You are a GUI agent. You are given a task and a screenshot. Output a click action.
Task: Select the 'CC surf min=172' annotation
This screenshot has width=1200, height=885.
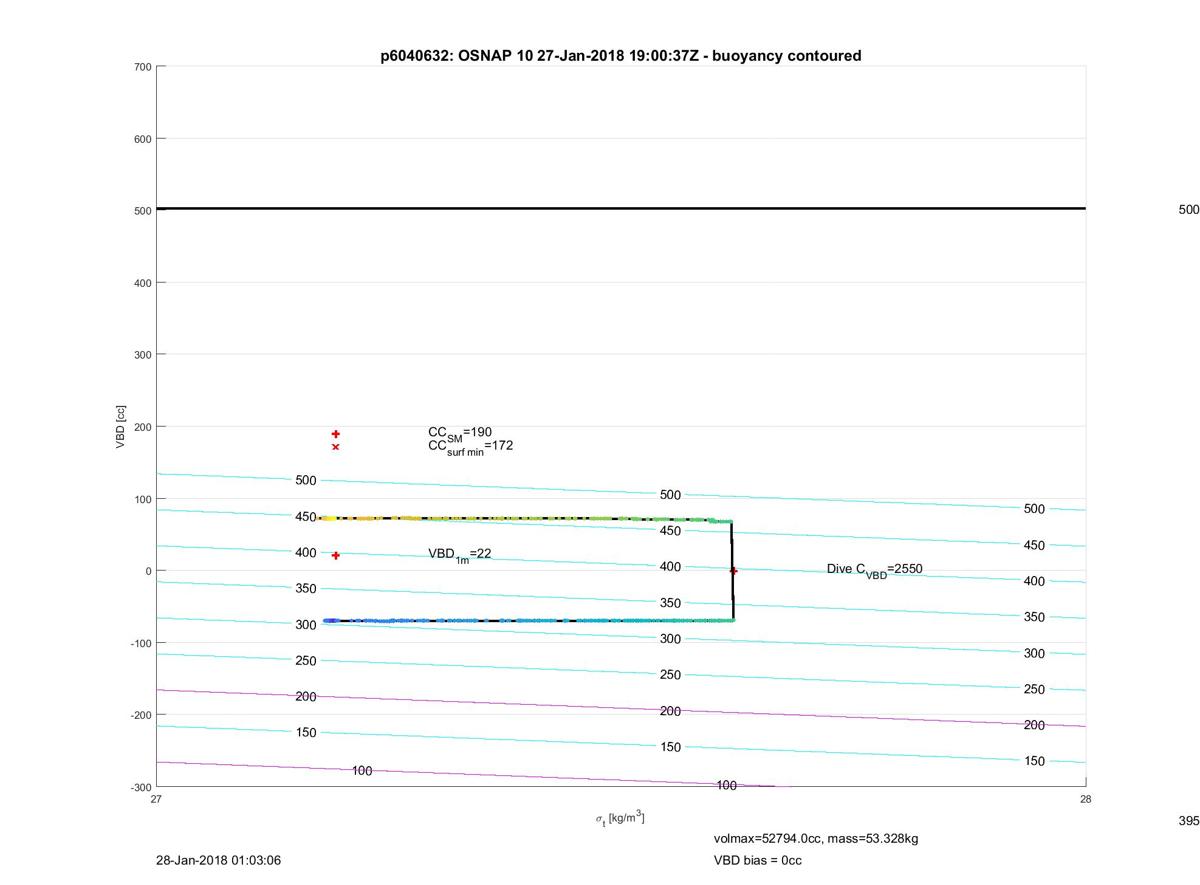[471, 446]
